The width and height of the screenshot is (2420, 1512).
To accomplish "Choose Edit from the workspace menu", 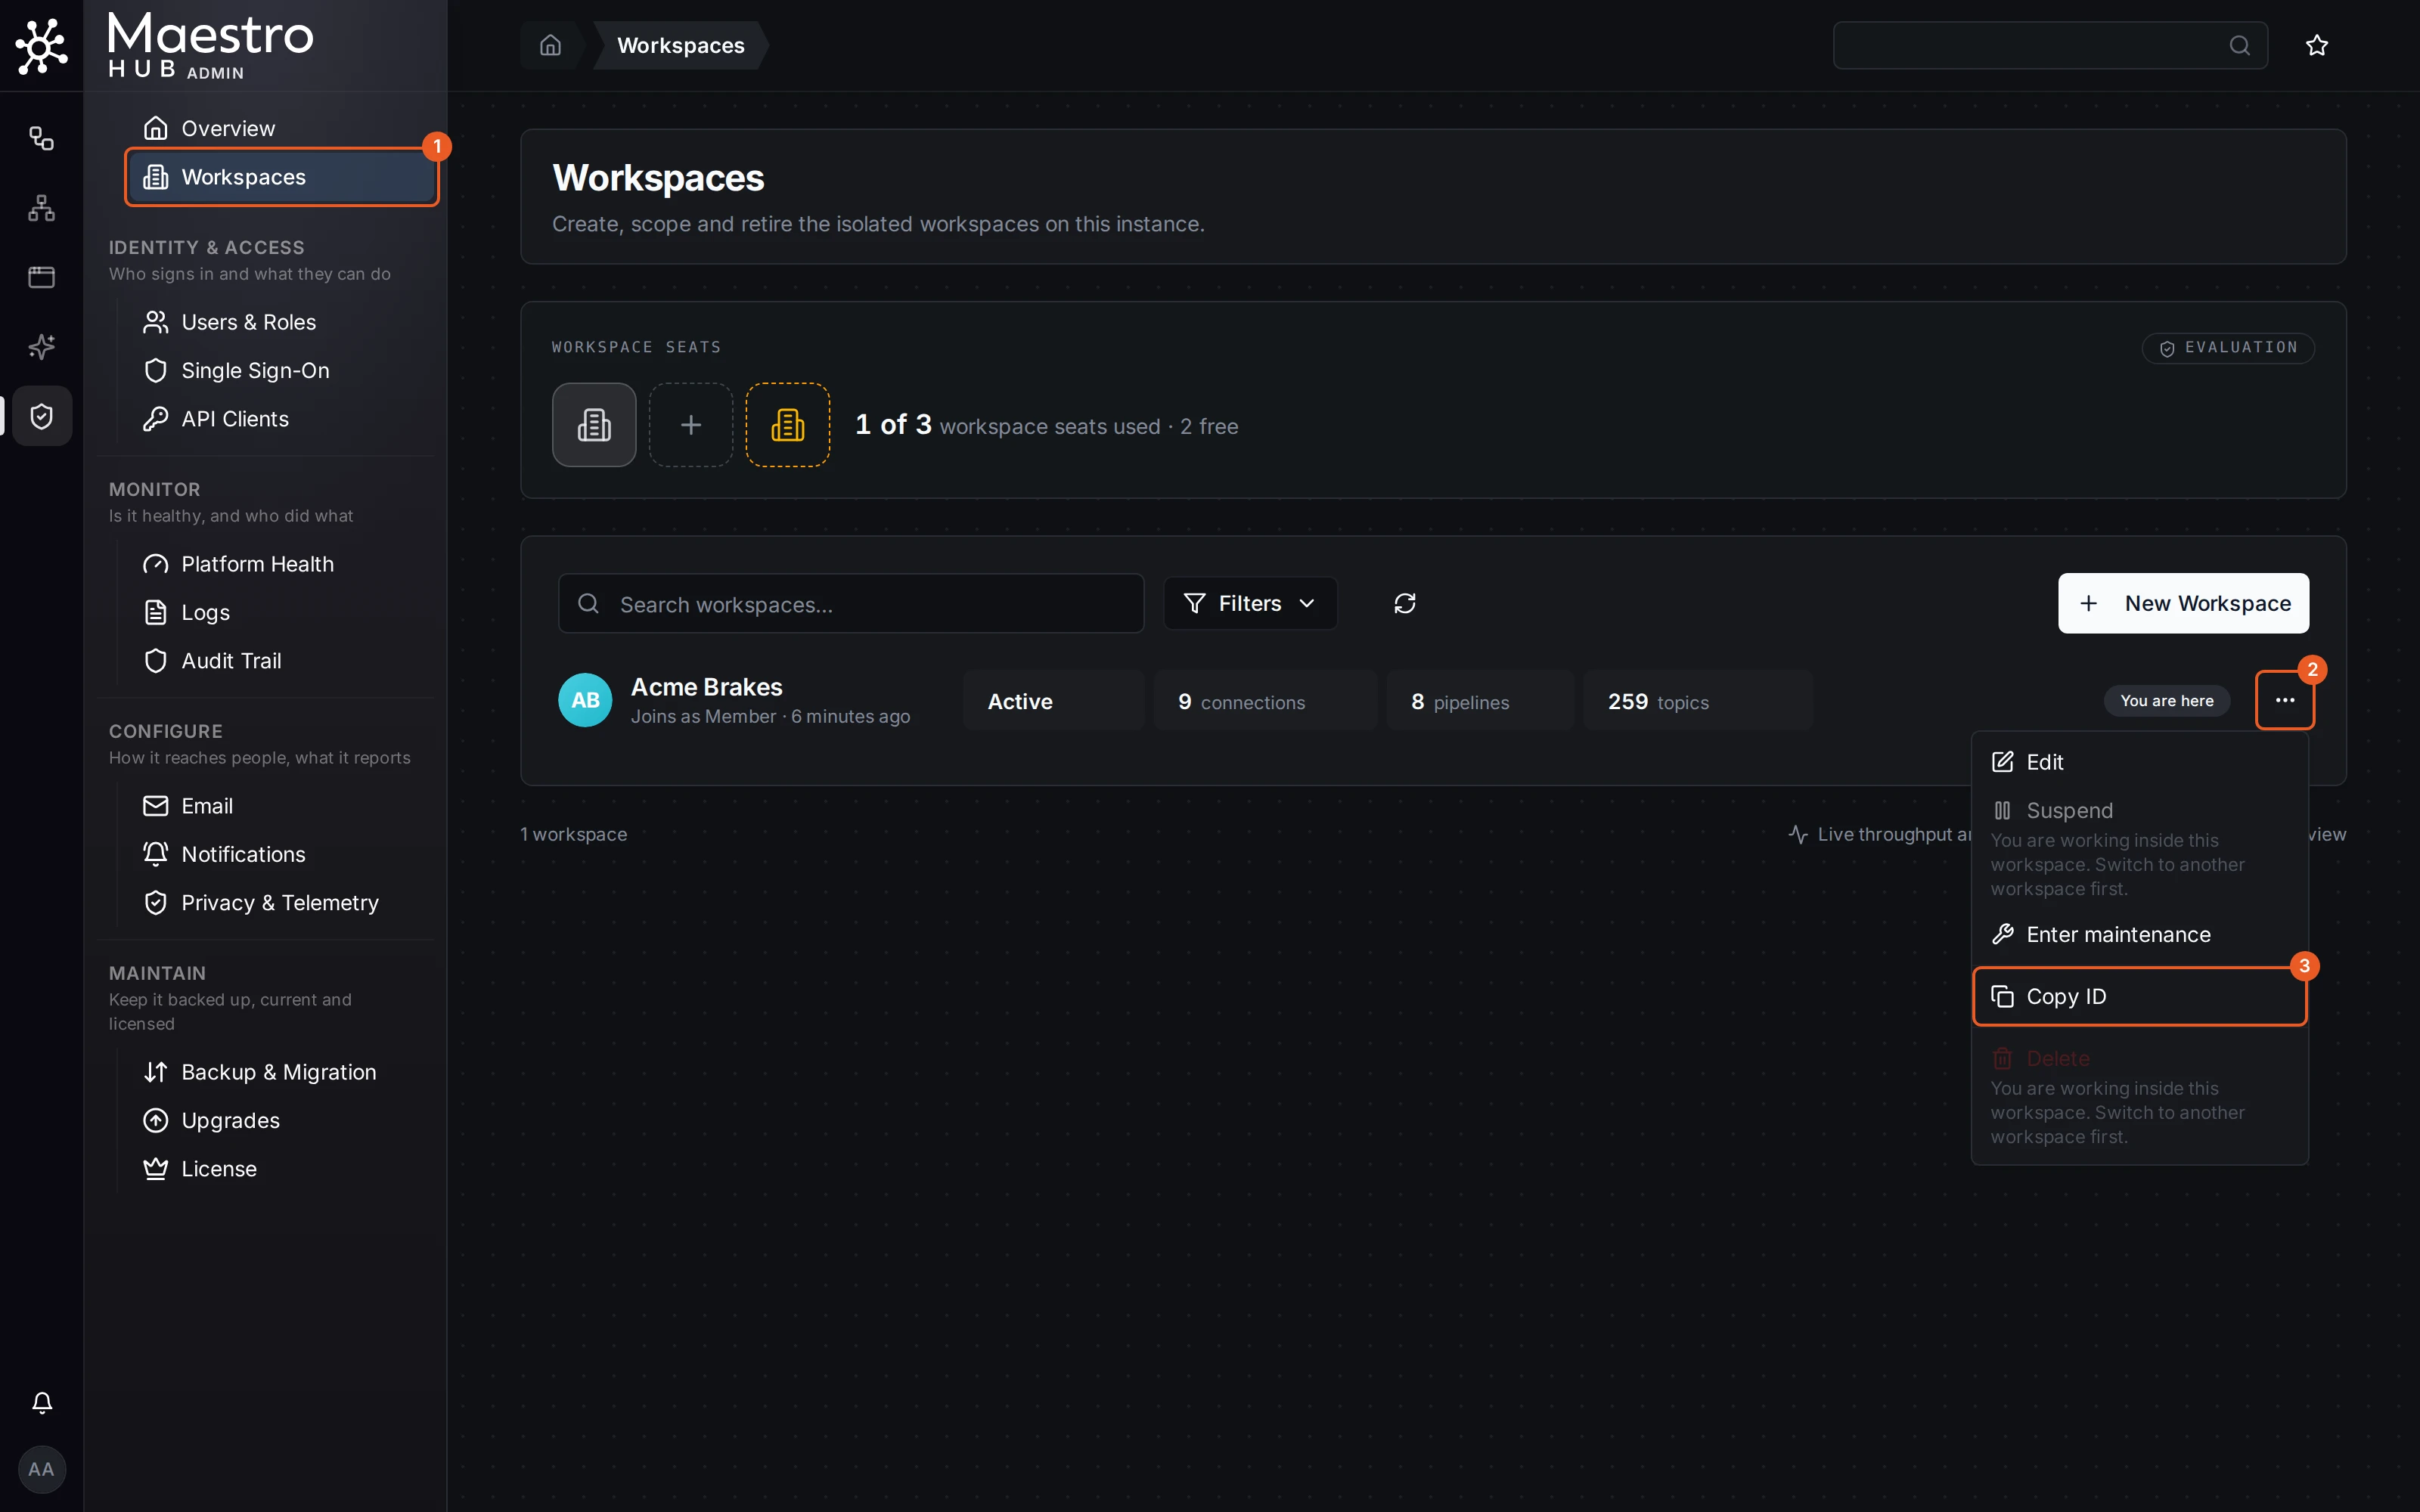I will click(2139, 762).
